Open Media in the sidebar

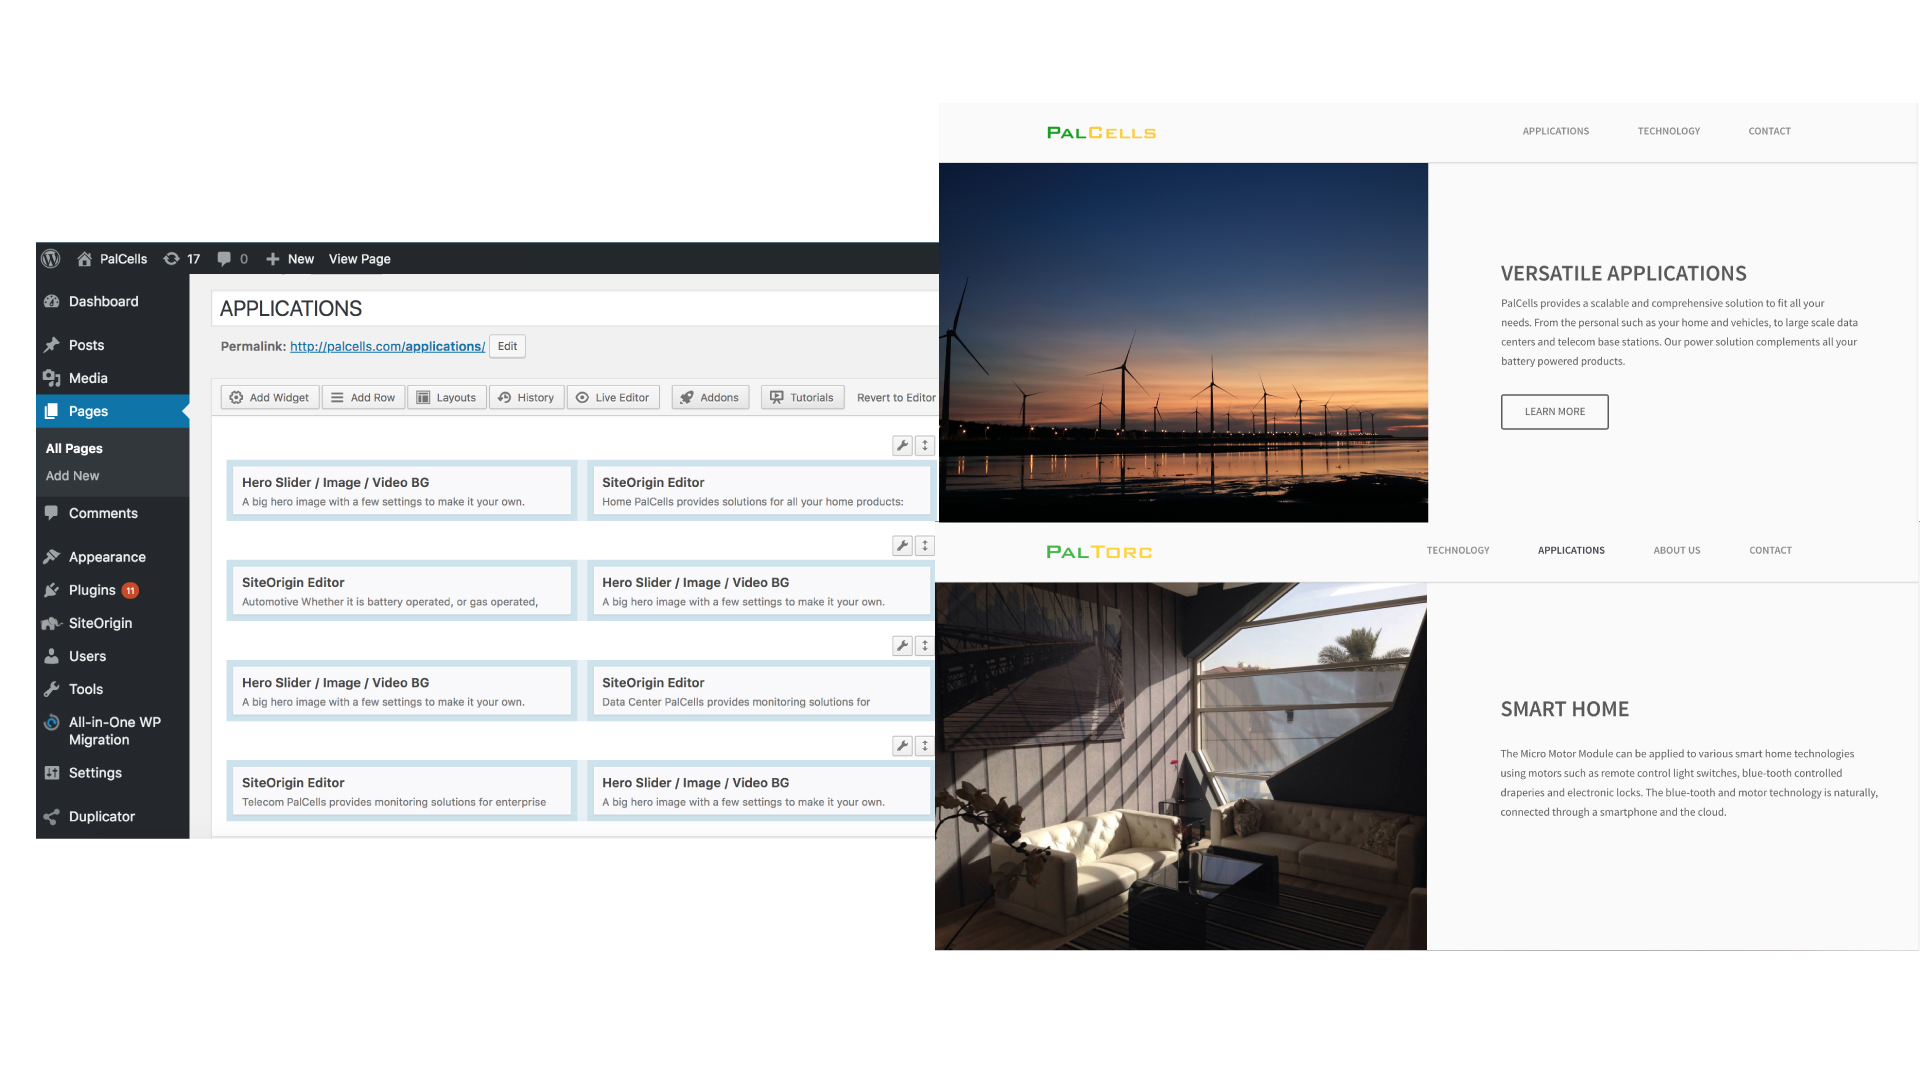pos(112,378)
